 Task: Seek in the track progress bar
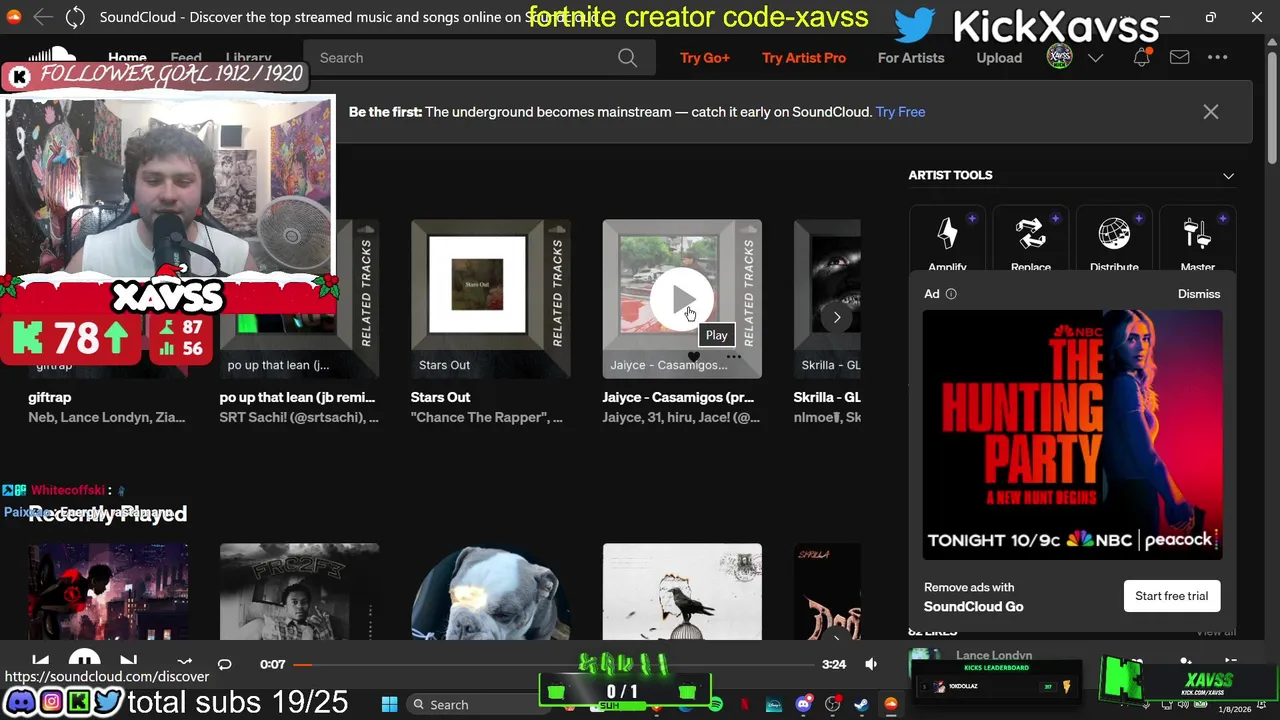[553, 664]
